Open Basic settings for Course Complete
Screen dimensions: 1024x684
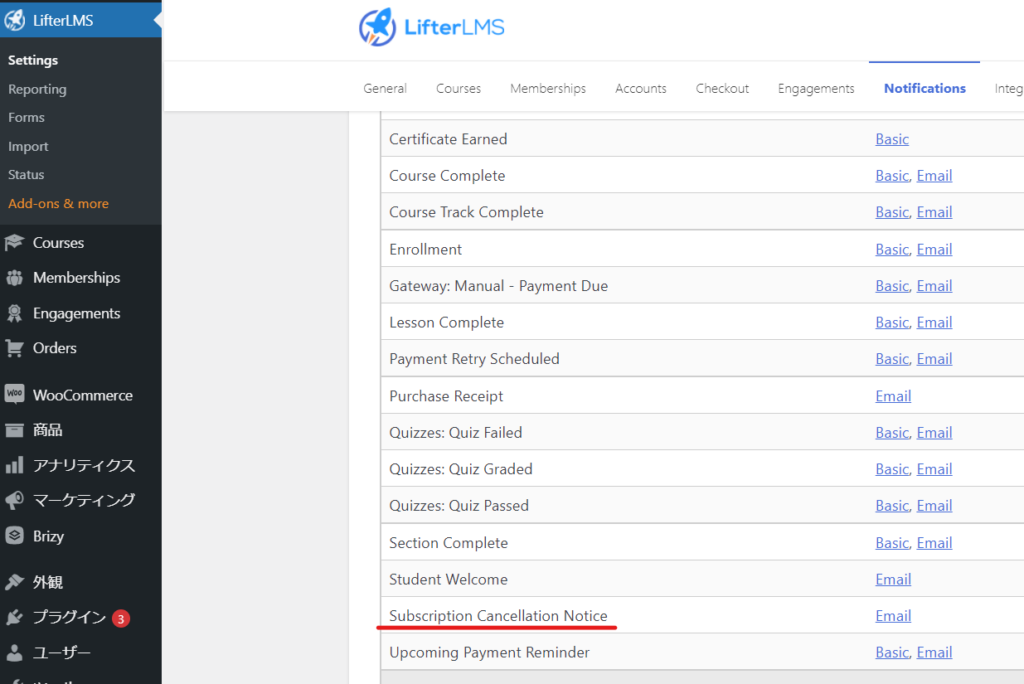click(x=892, y=176)
